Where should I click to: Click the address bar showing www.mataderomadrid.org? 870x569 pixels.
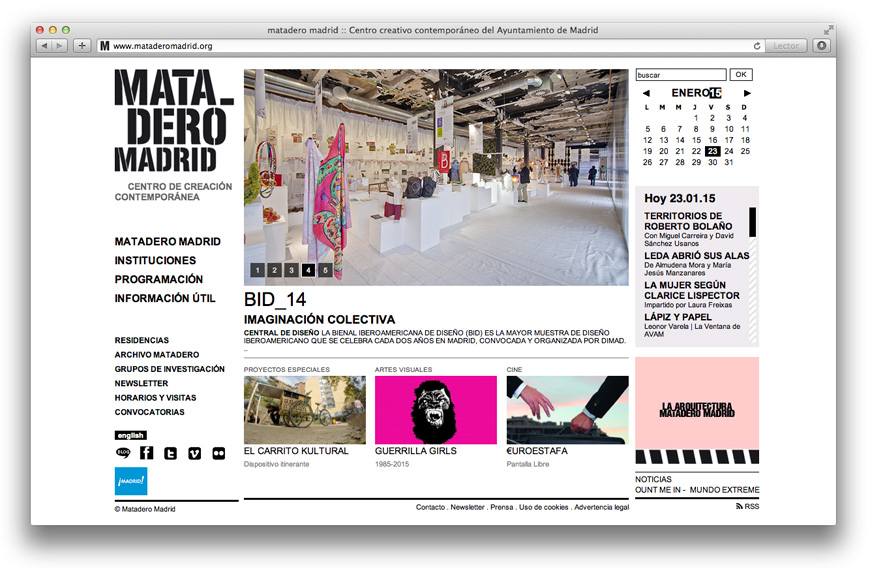tap(424, 46)
